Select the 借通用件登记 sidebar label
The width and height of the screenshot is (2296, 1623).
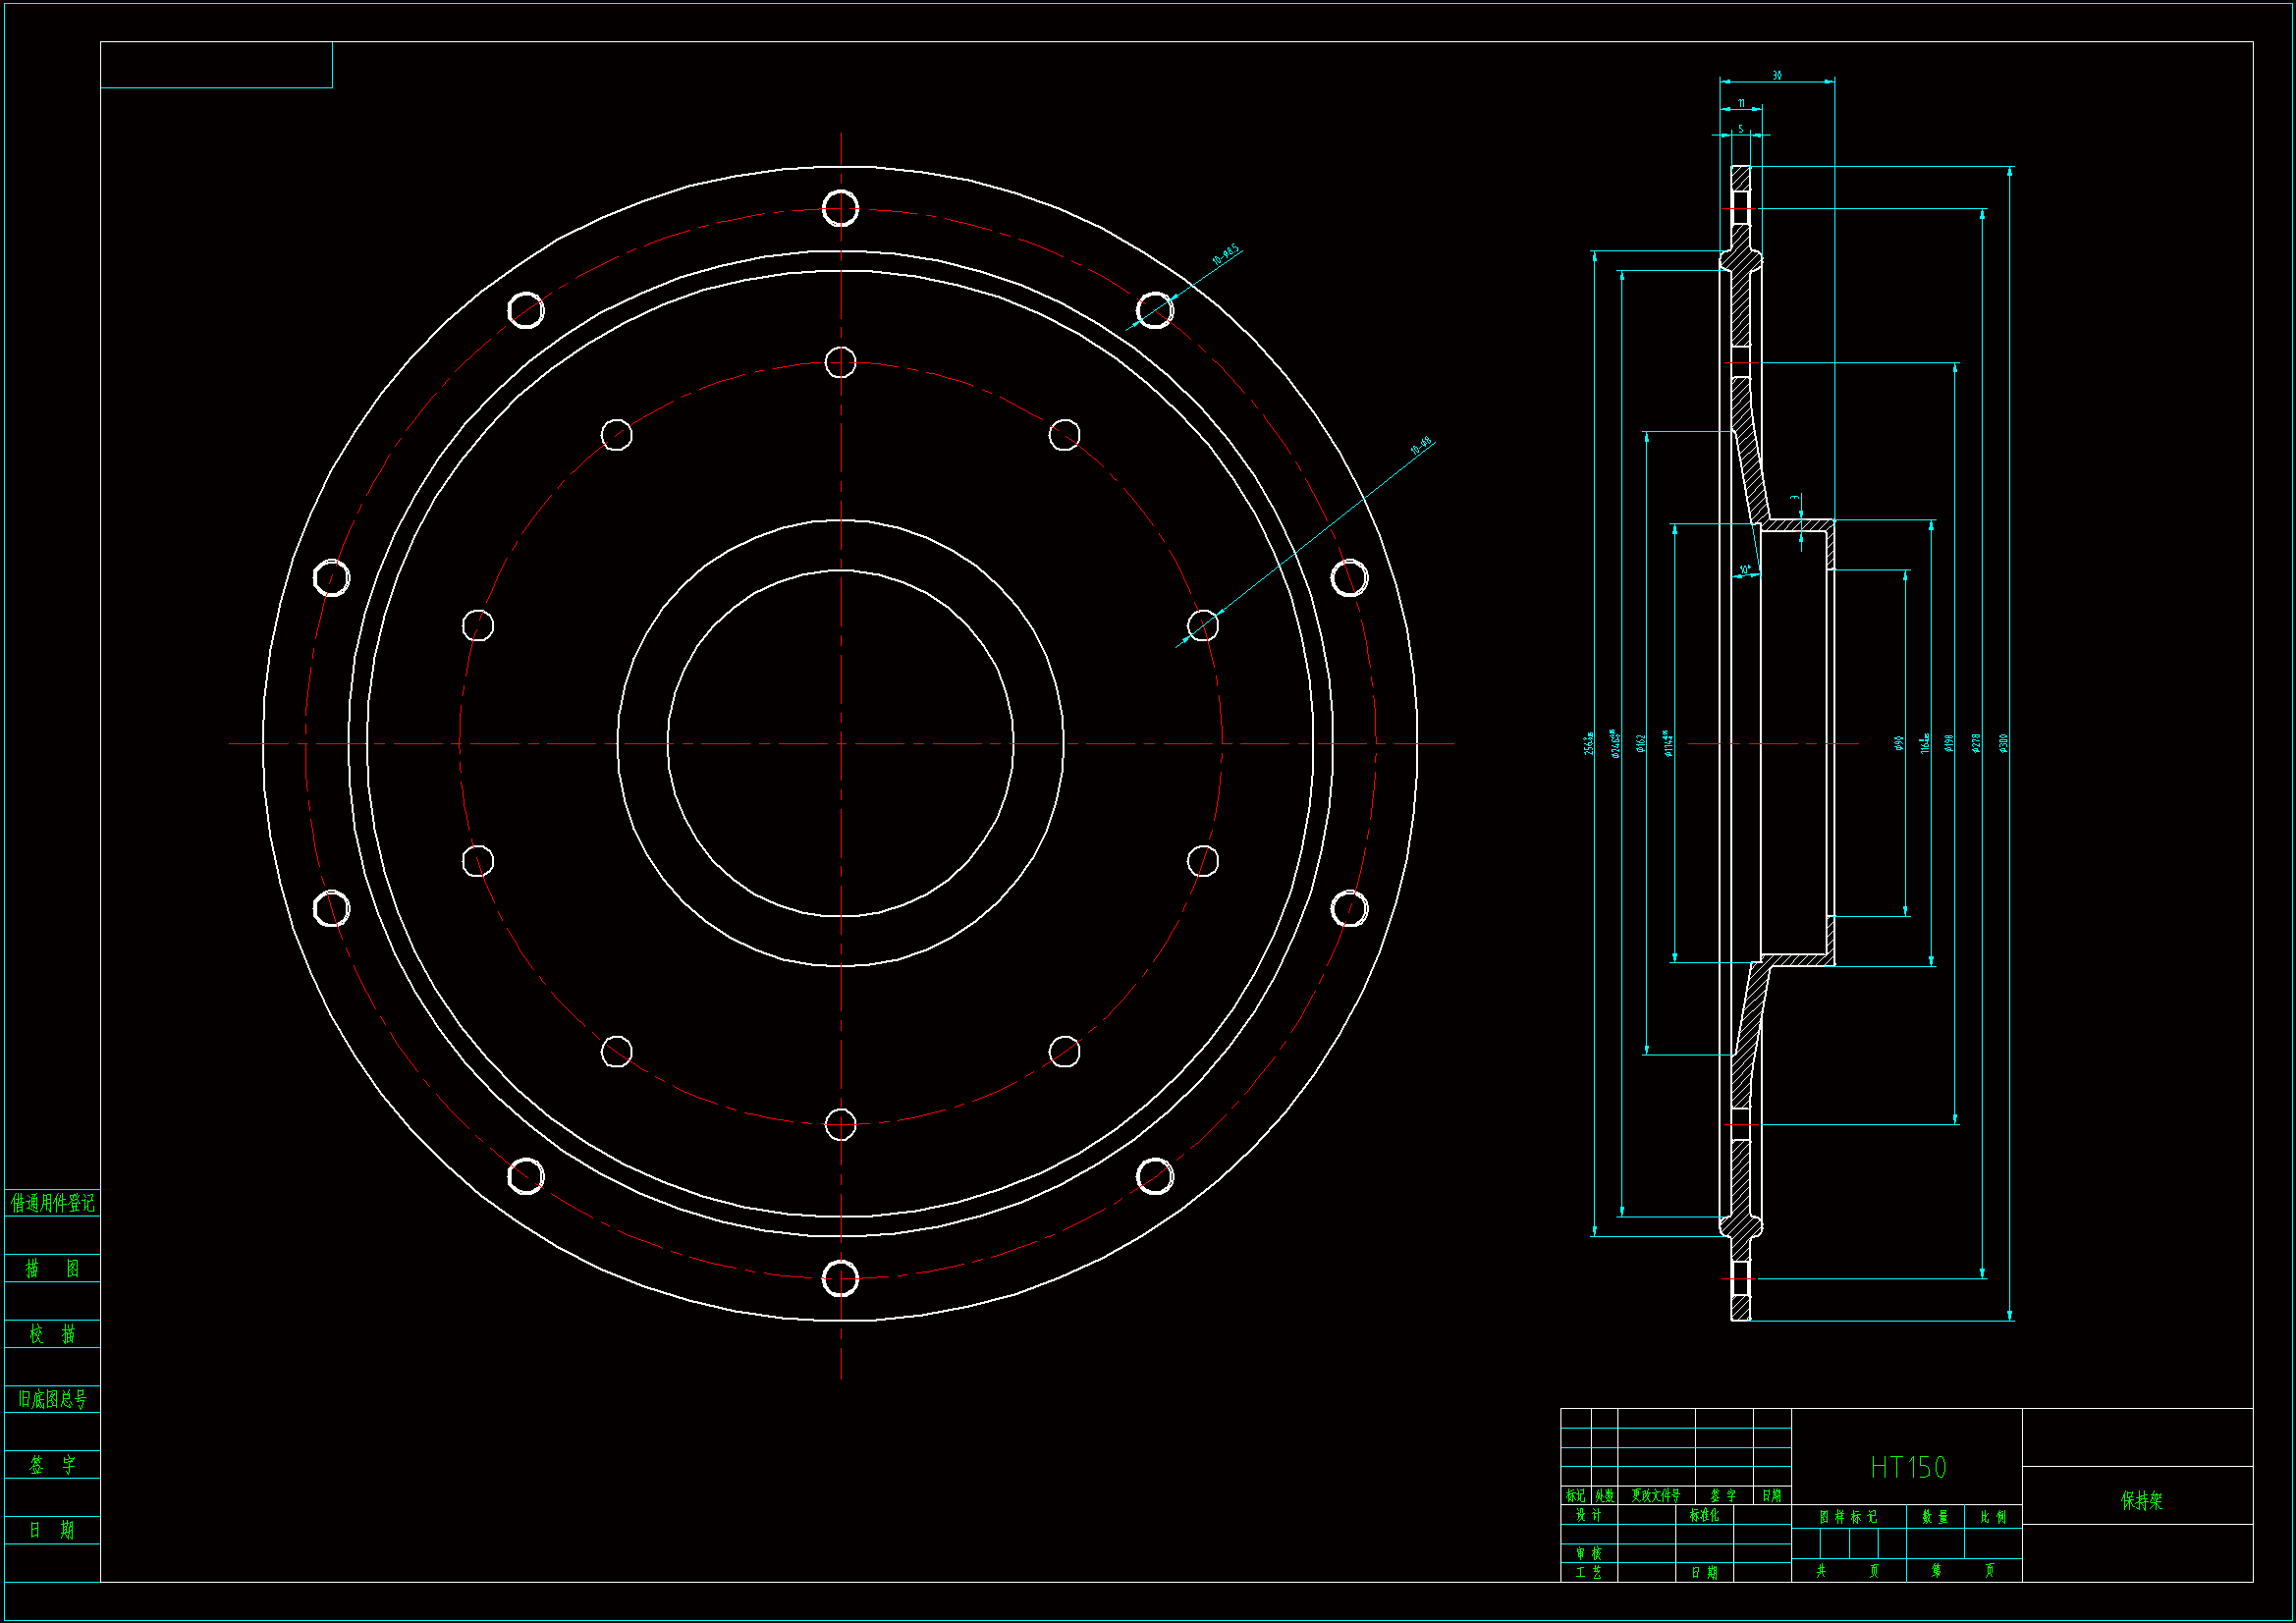tap(52, 1203)
